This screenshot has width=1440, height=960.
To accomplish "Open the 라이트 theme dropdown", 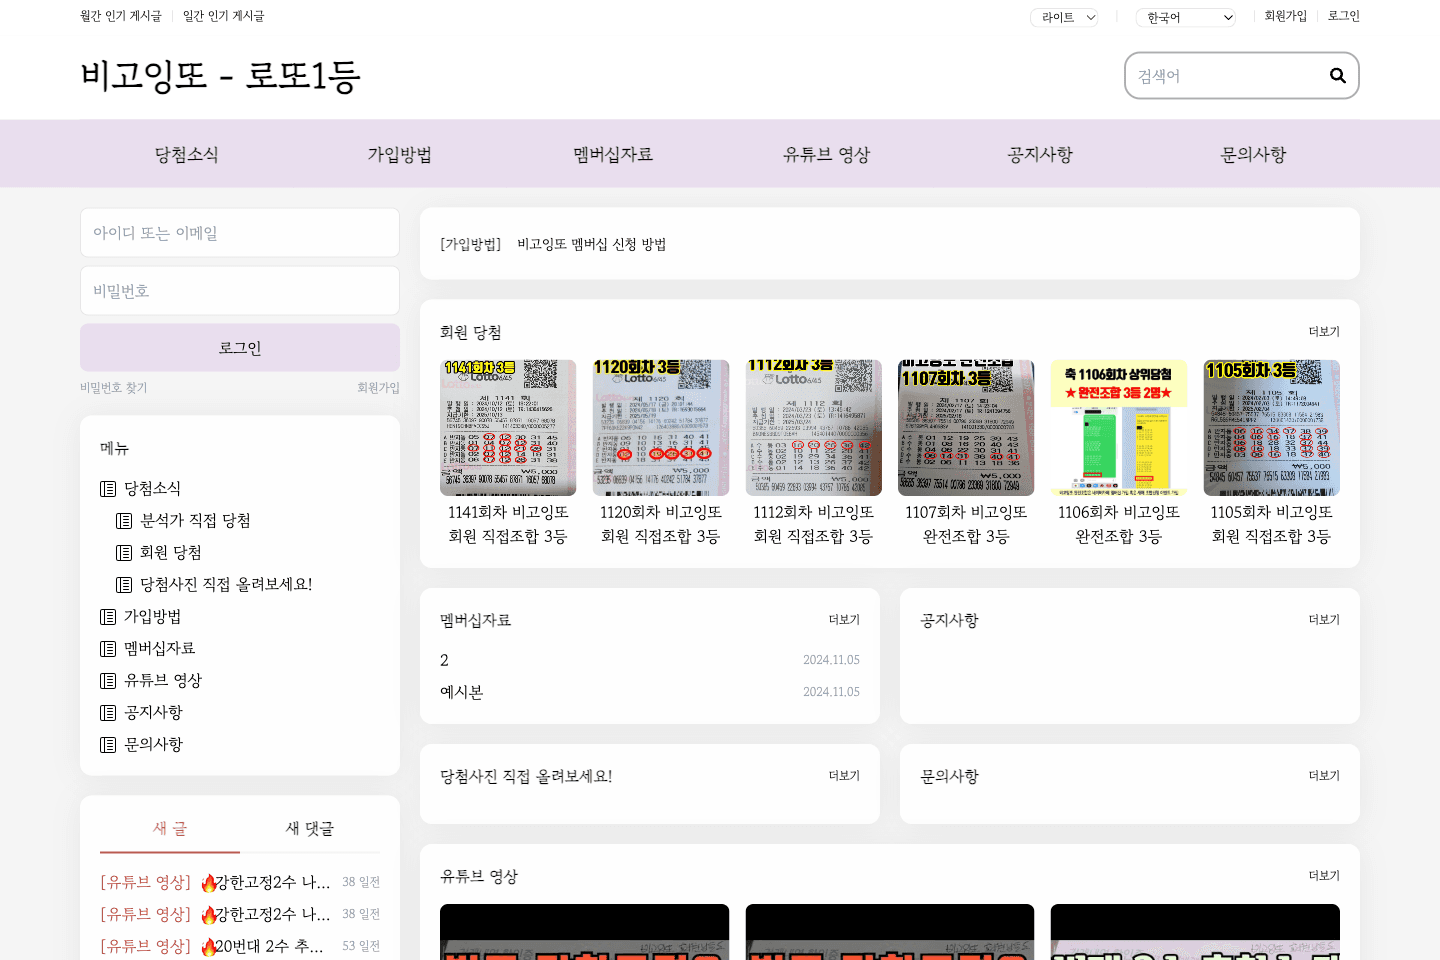I will tap(1065, 16).
